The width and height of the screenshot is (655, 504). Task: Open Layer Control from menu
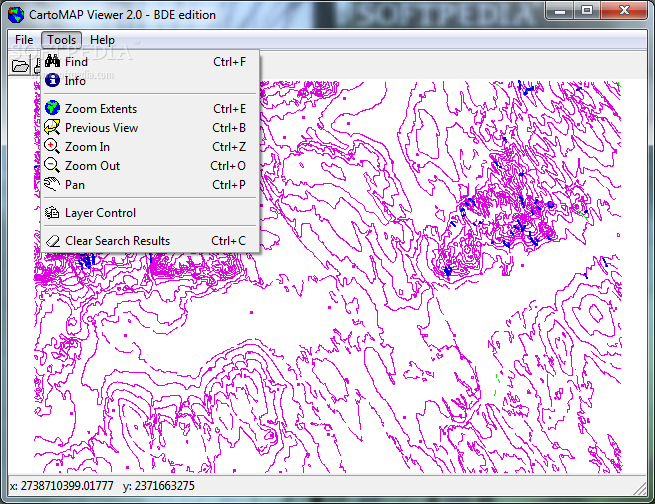coord(150,213)
